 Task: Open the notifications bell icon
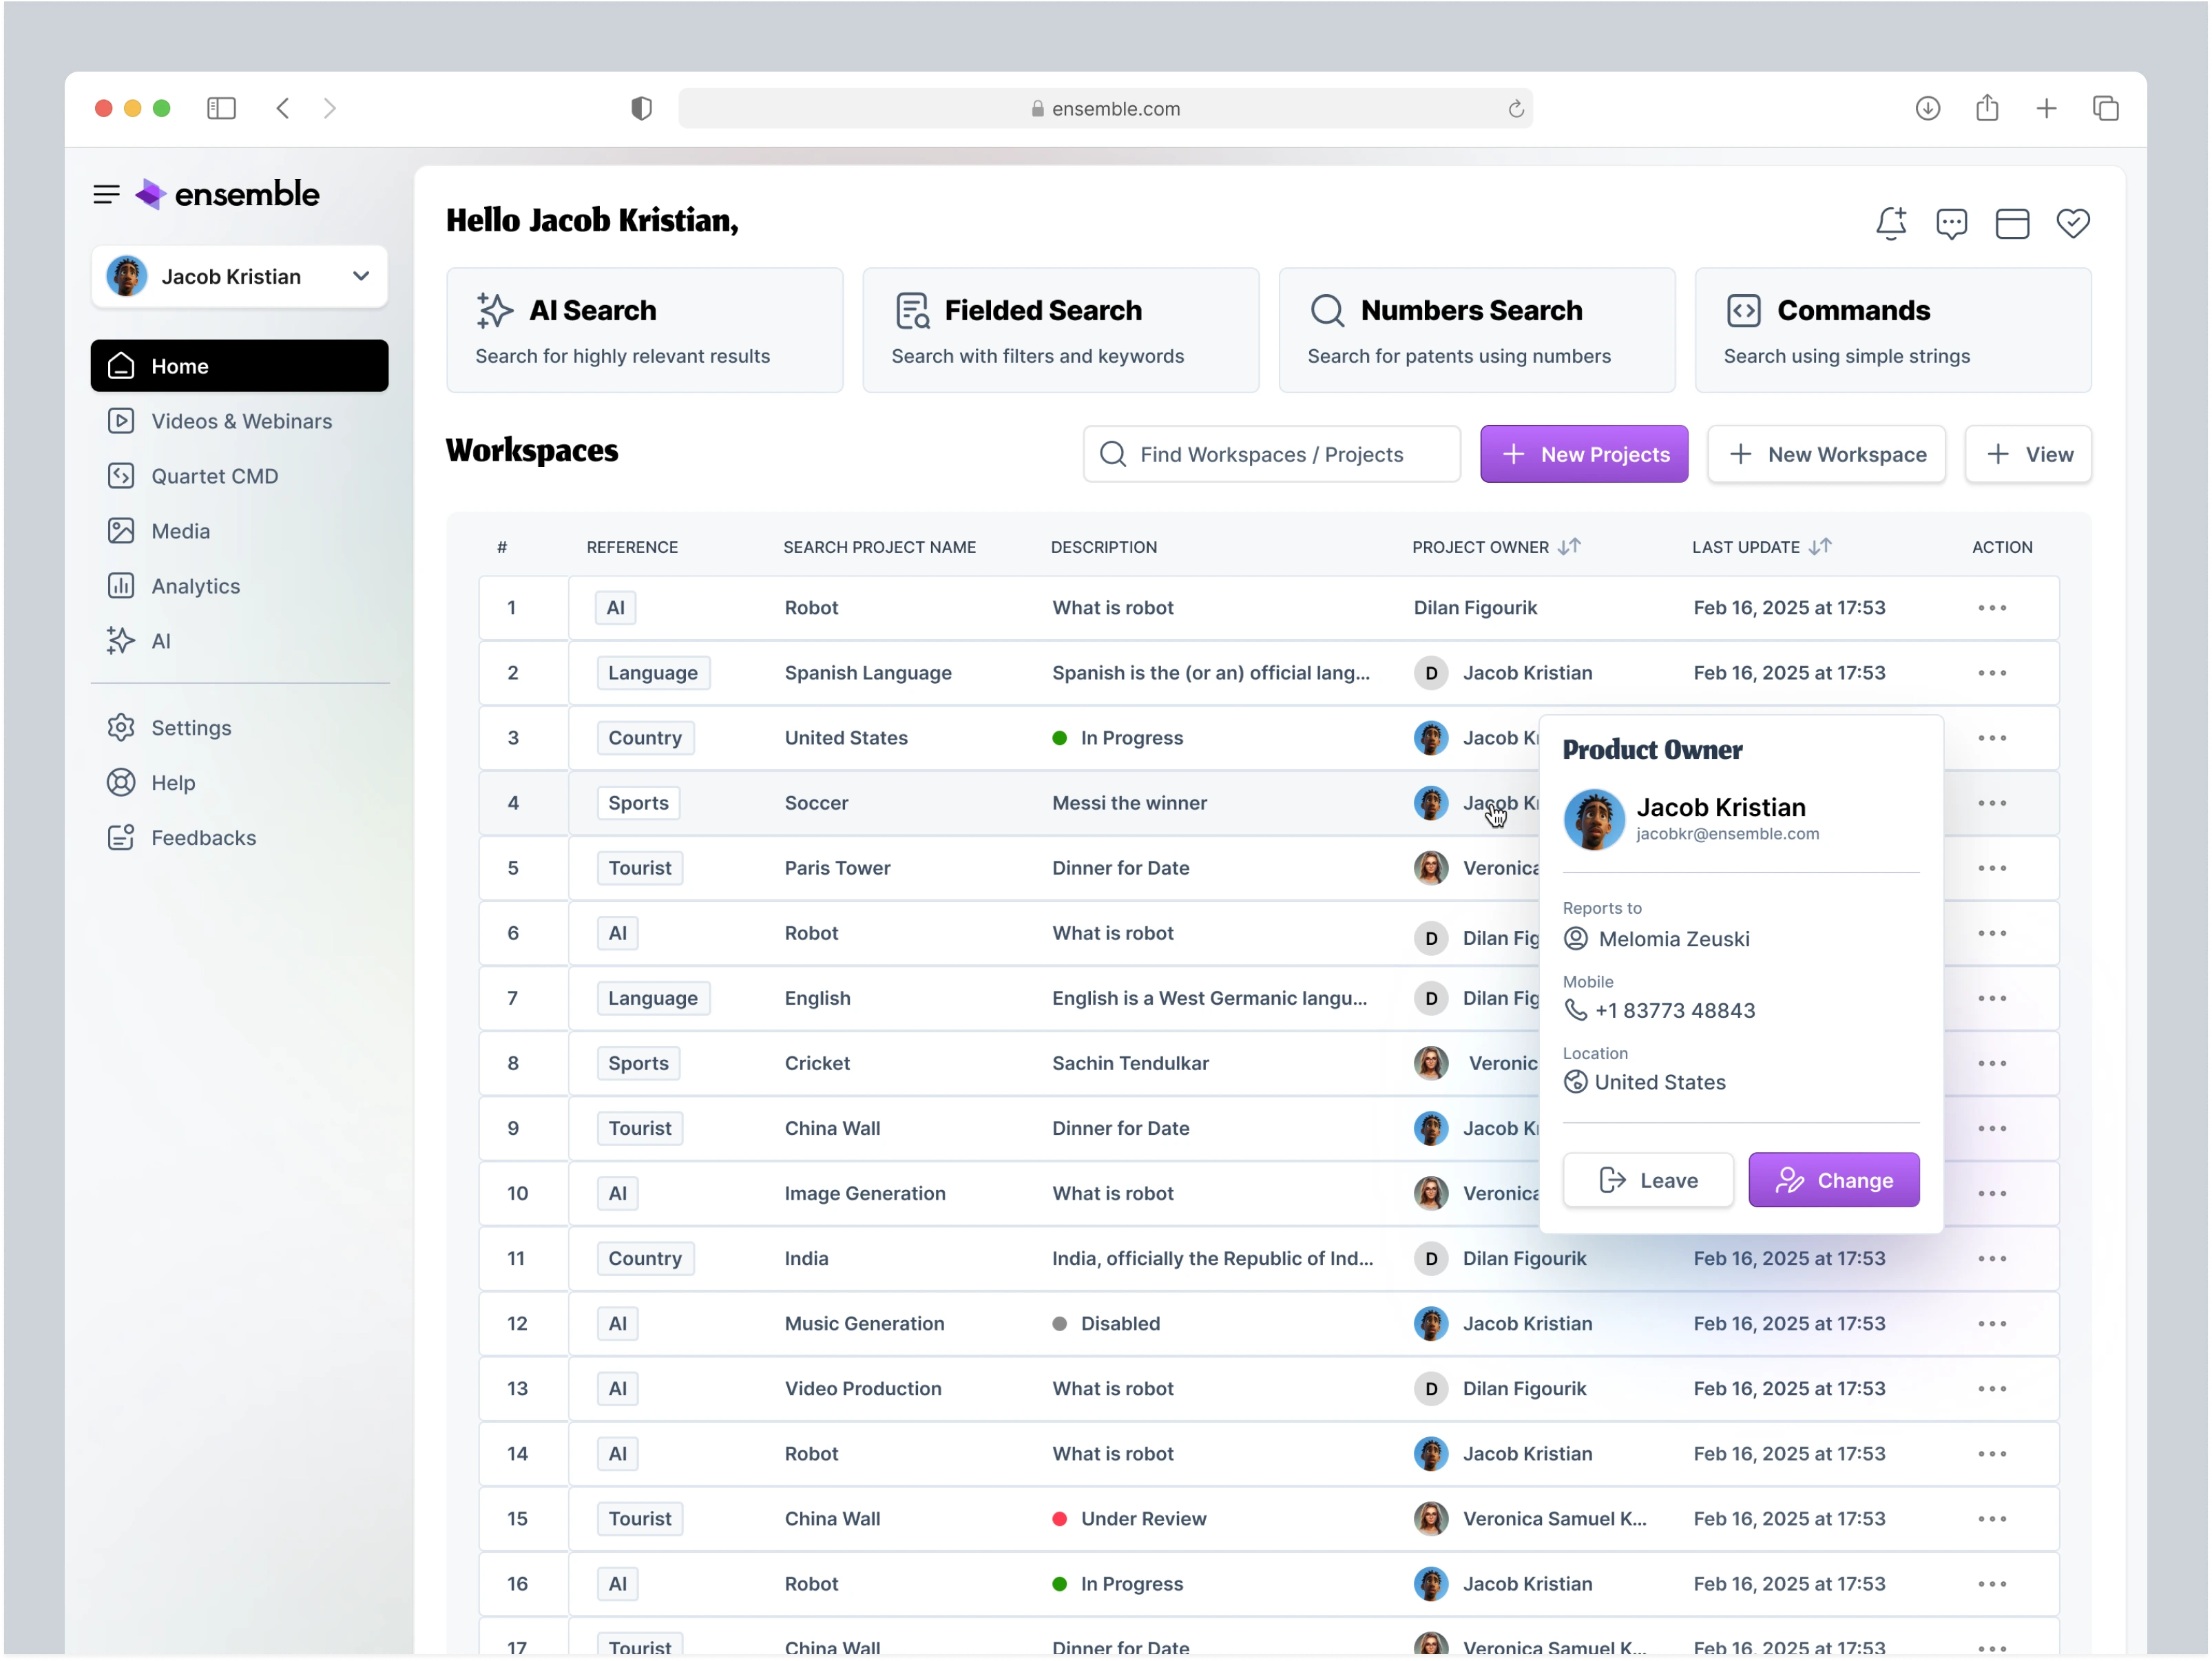tap(1891, 223)
